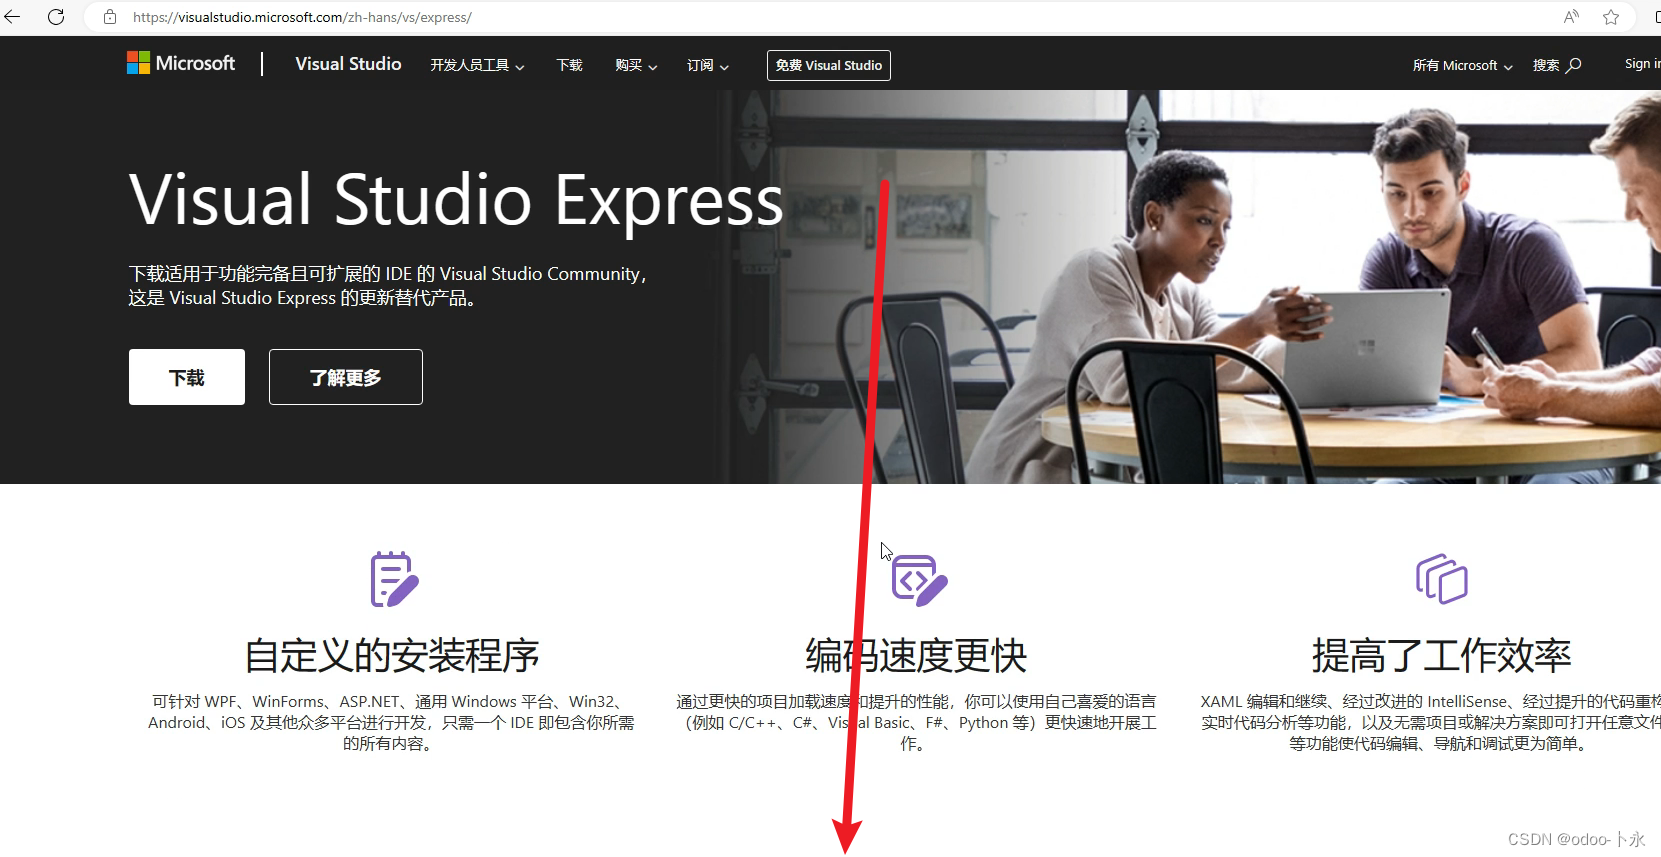Expand the 所有 Microsoft dropdown
This screenshot has width=1661, height=857.
tap(1462, 65)
